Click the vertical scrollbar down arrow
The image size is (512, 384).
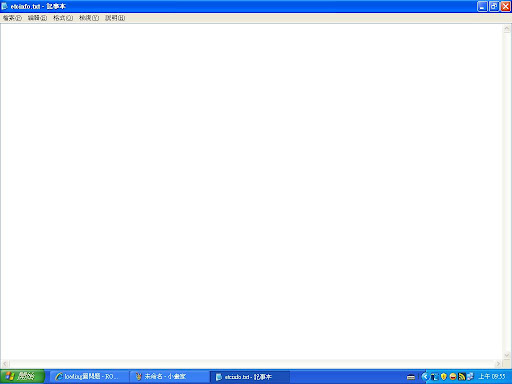coord(507,355)
